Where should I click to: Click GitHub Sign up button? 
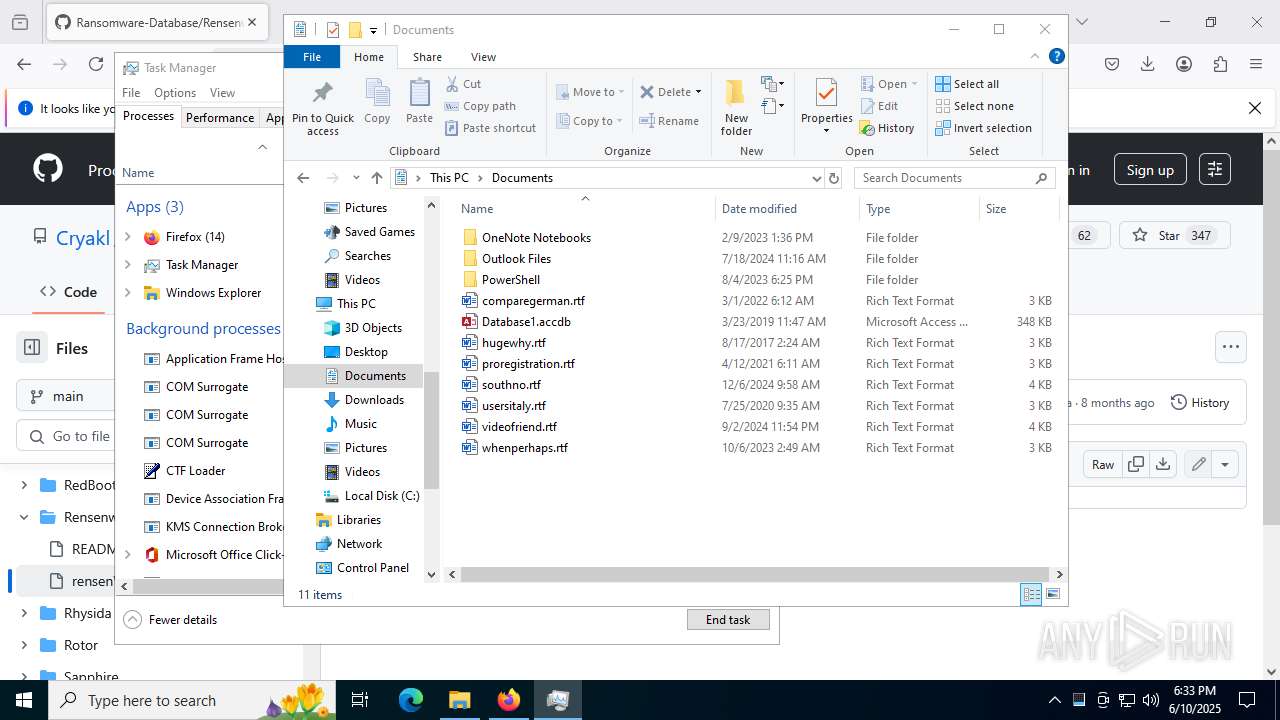[x=1150, y=170]
